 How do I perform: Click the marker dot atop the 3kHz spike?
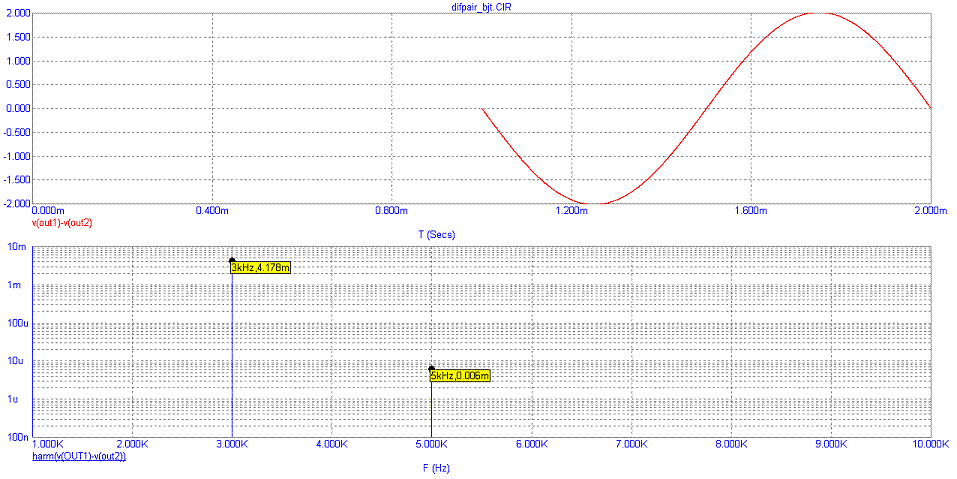click(x=232, y=261)
